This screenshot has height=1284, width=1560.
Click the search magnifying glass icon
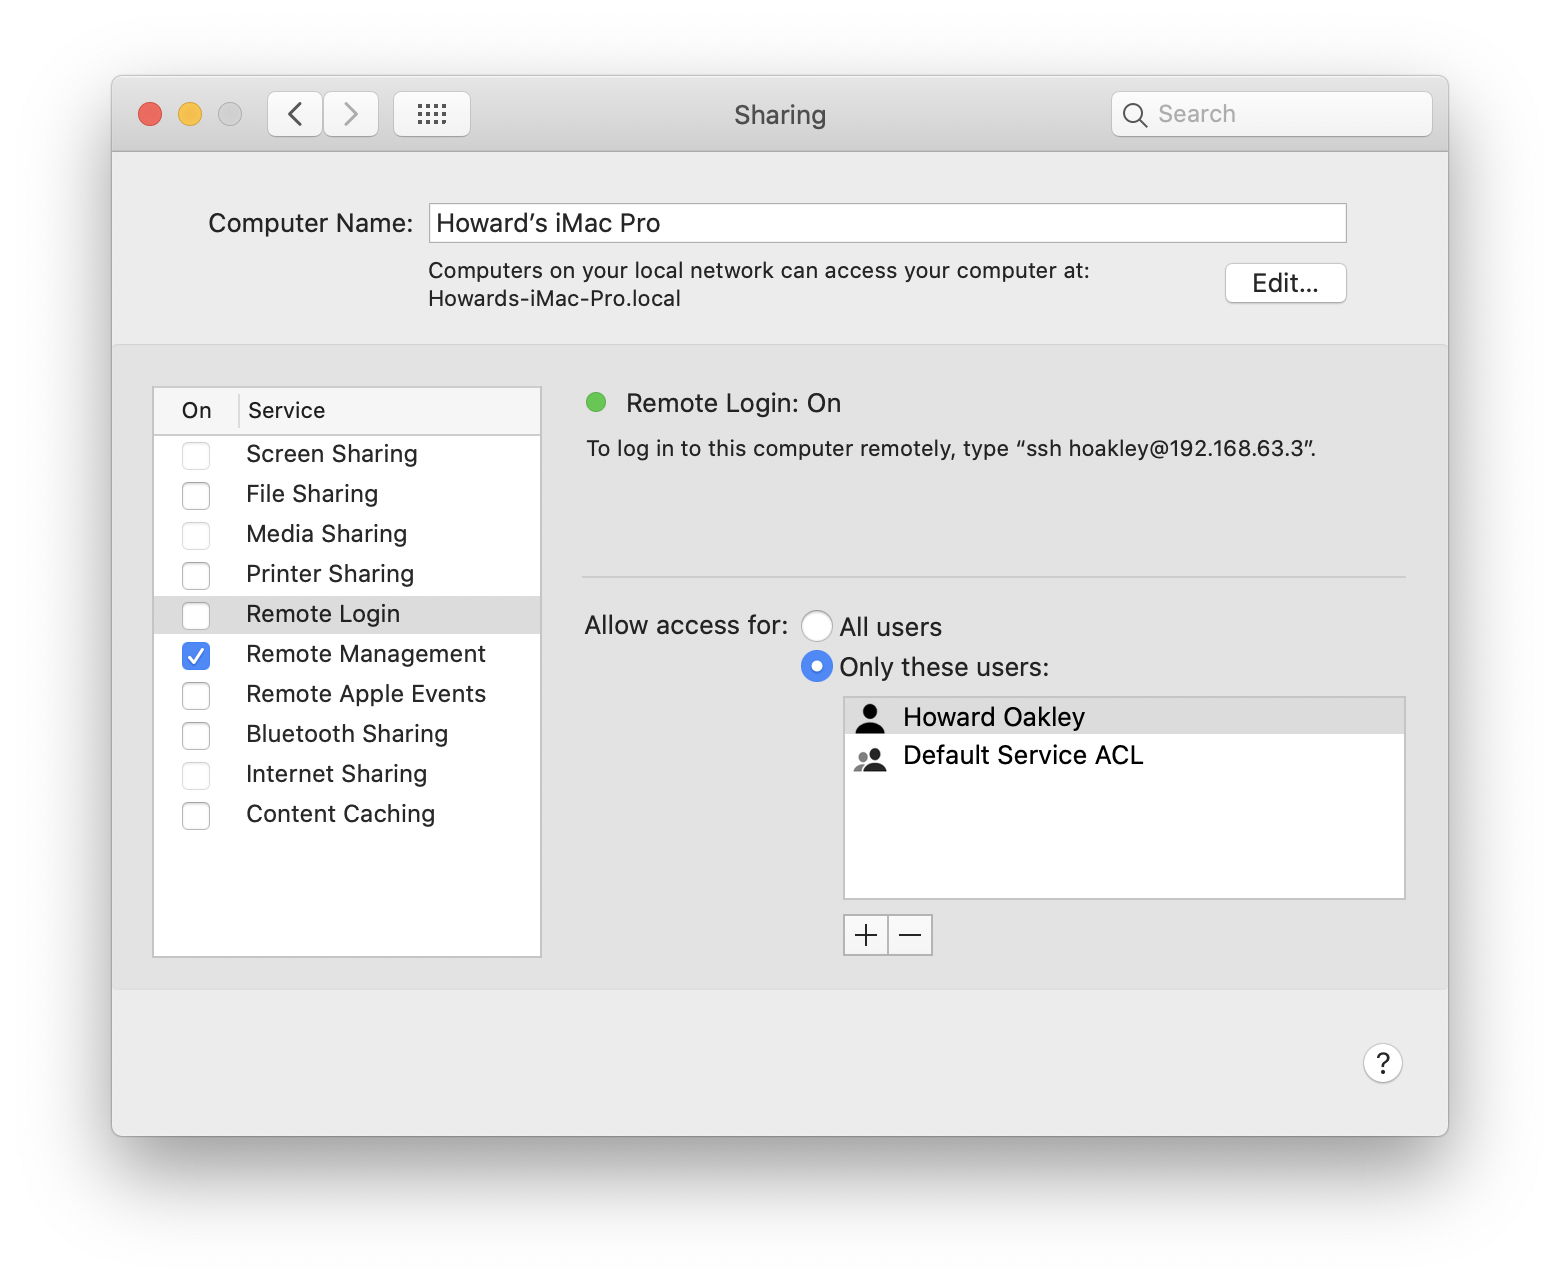point(1135,115)
